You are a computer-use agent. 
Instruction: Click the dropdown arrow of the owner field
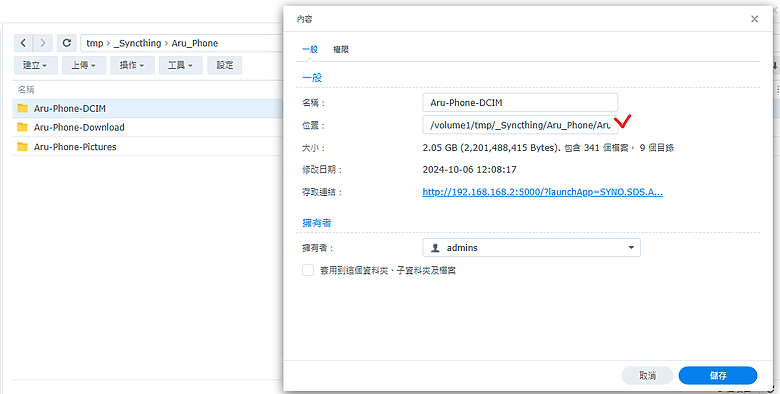coord(631,248)
